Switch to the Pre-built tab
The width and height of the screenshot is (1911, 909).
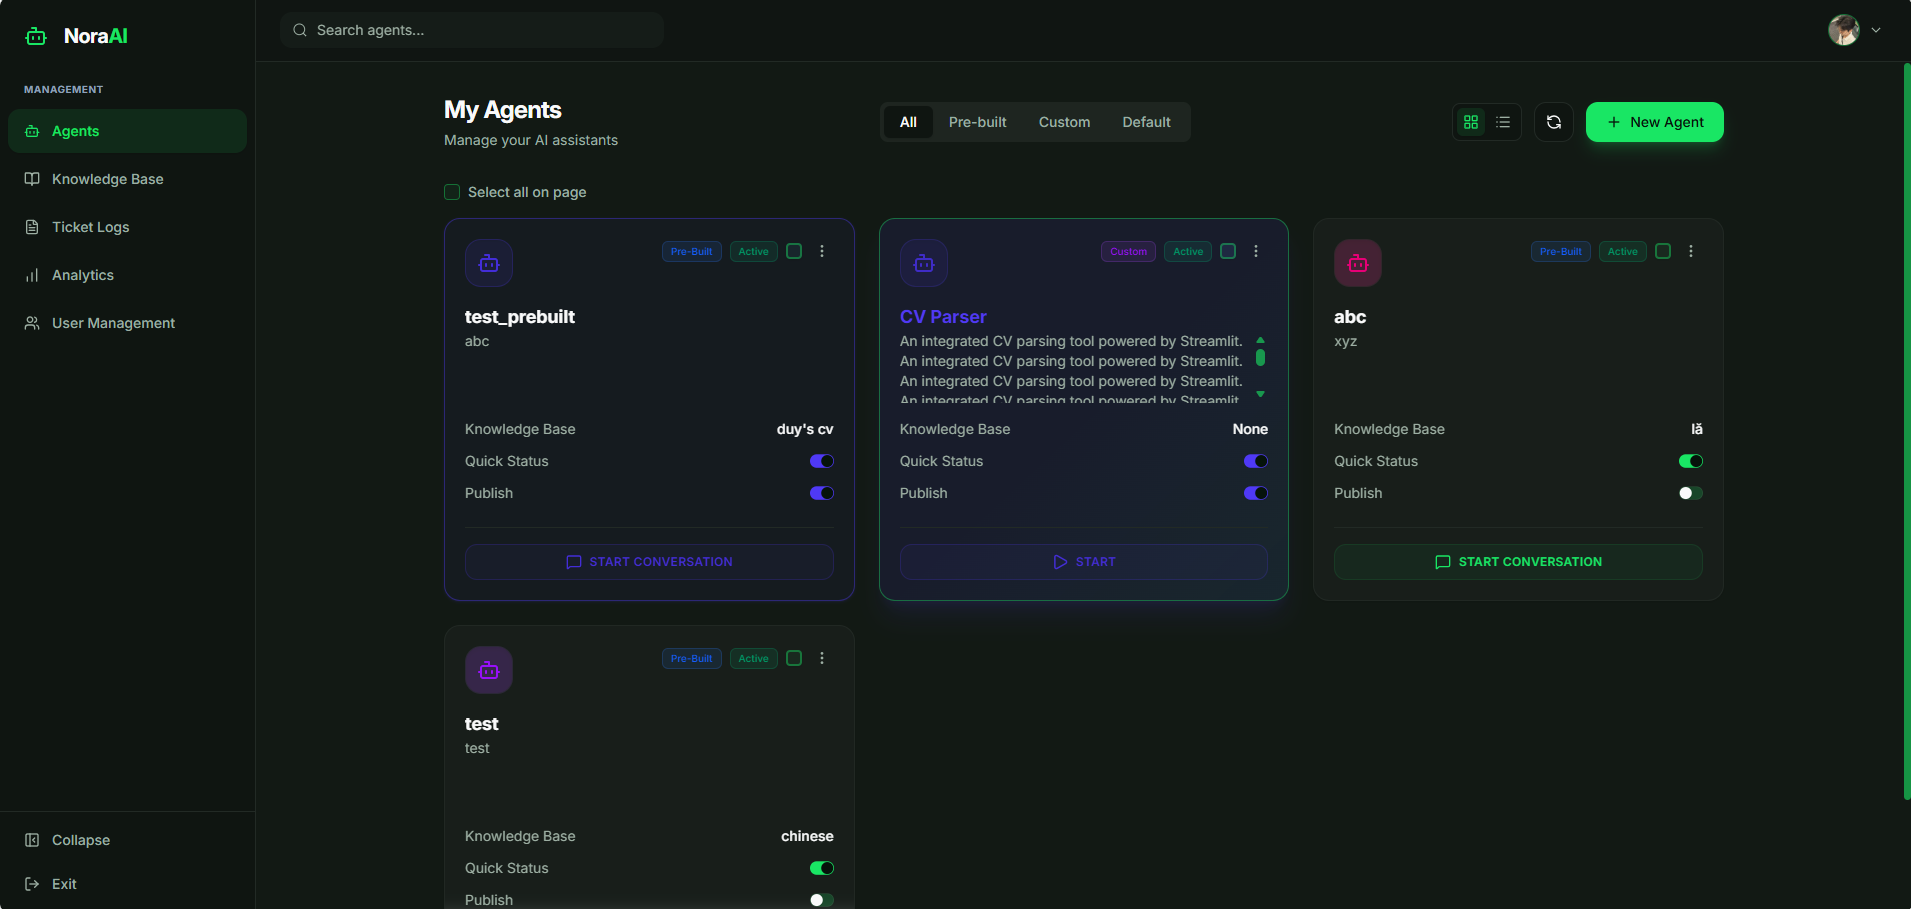point(977,121)
